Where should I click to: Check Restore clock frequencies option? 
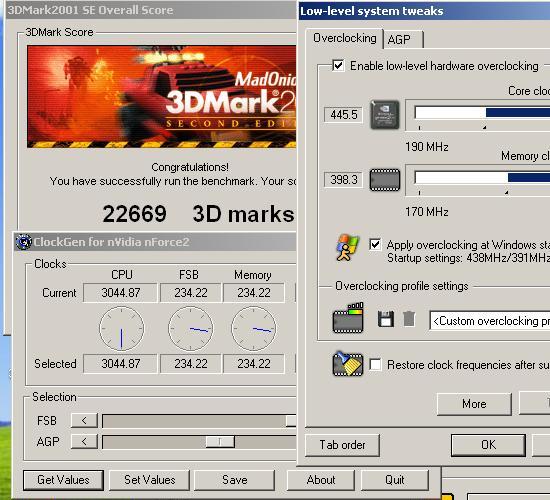375,365
